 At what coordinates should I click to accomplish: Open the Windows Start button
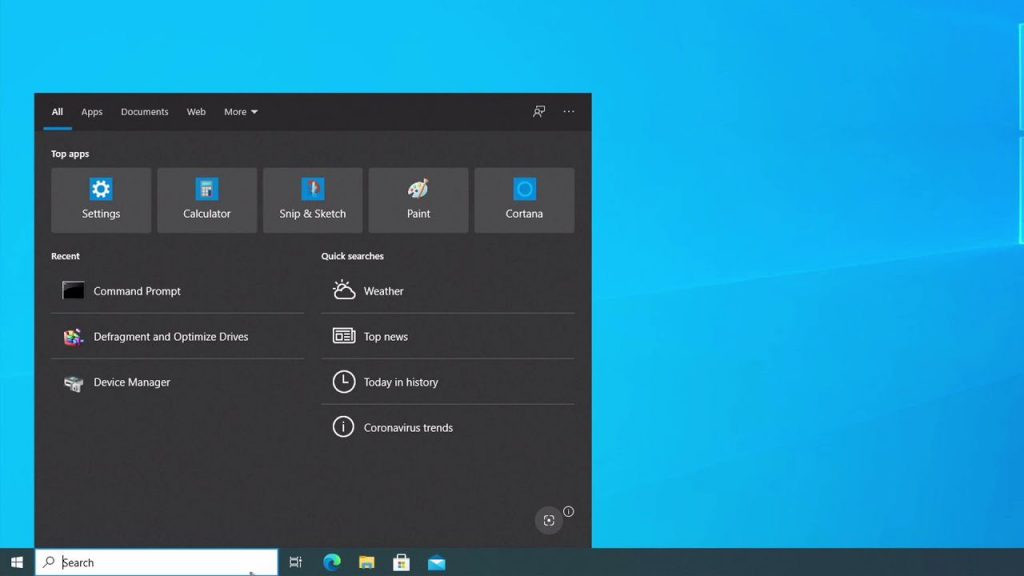pyautogui.click(x=17, y=562)
